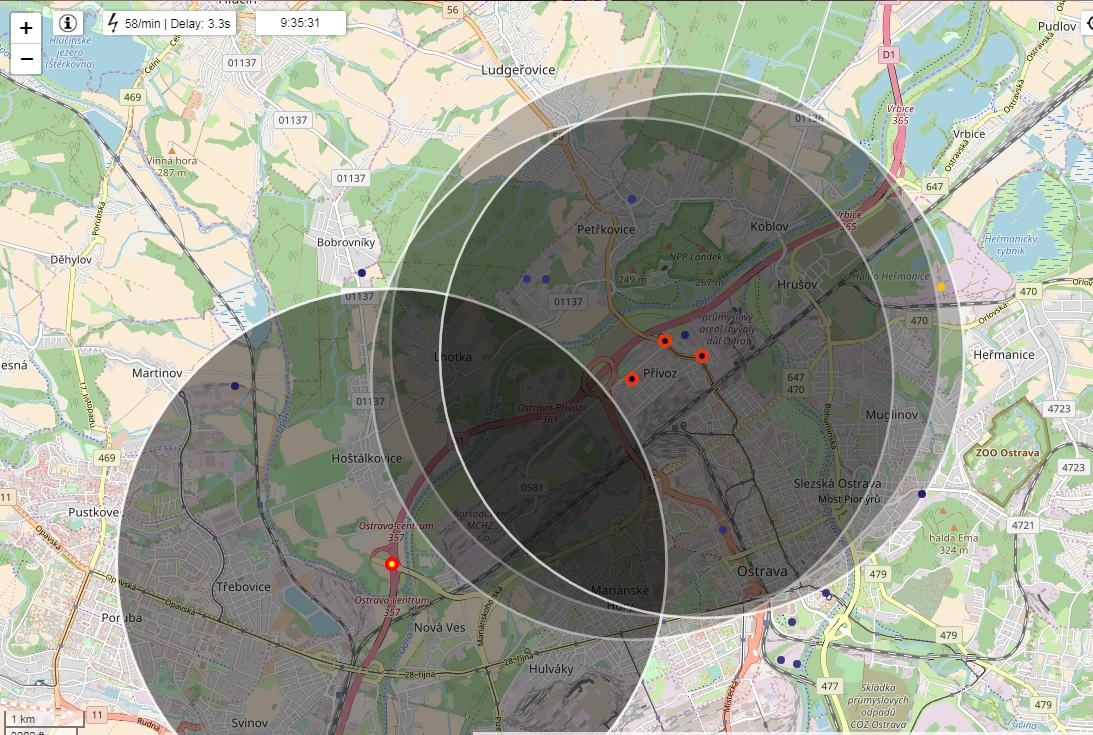Click the Nová Ves label
Screen dimensions: 1093x735
coord(439,628)
